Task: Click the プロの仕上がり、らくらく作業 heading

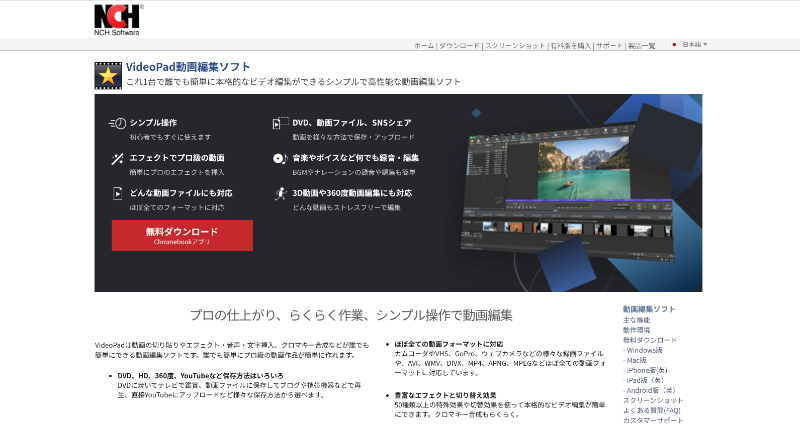Action: [x=351, y=315]
